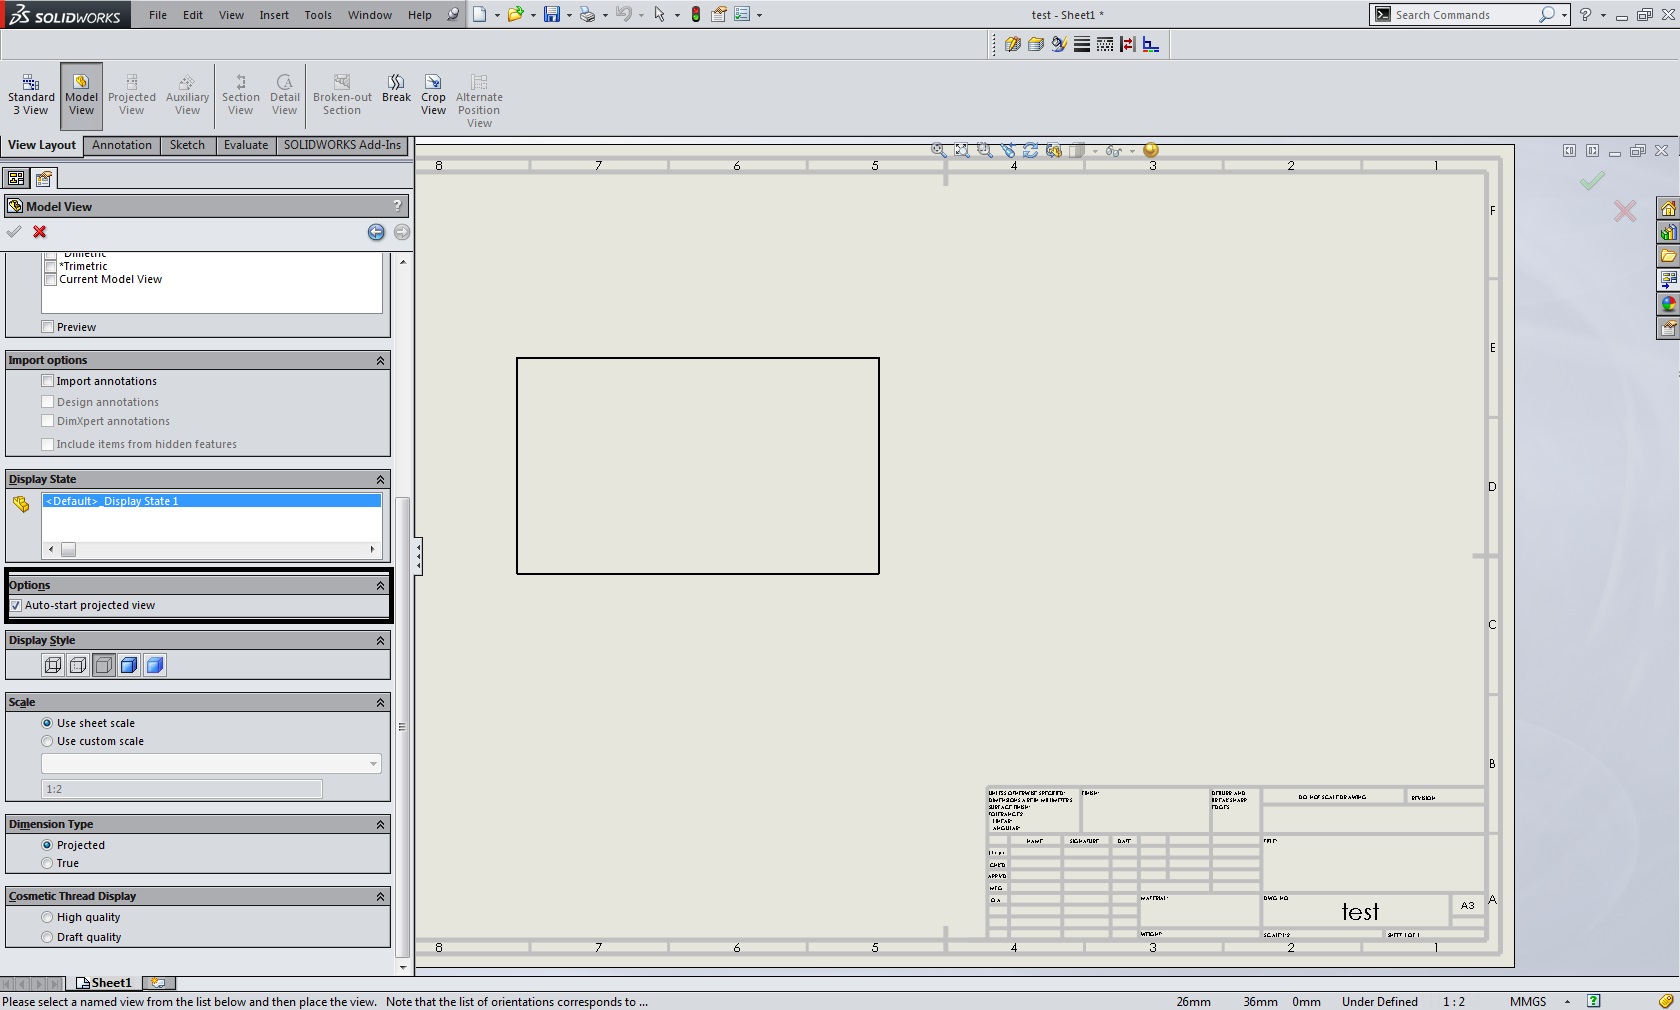Collapse the Scale section
1680x1010 pixels.
tap(380, 702)
